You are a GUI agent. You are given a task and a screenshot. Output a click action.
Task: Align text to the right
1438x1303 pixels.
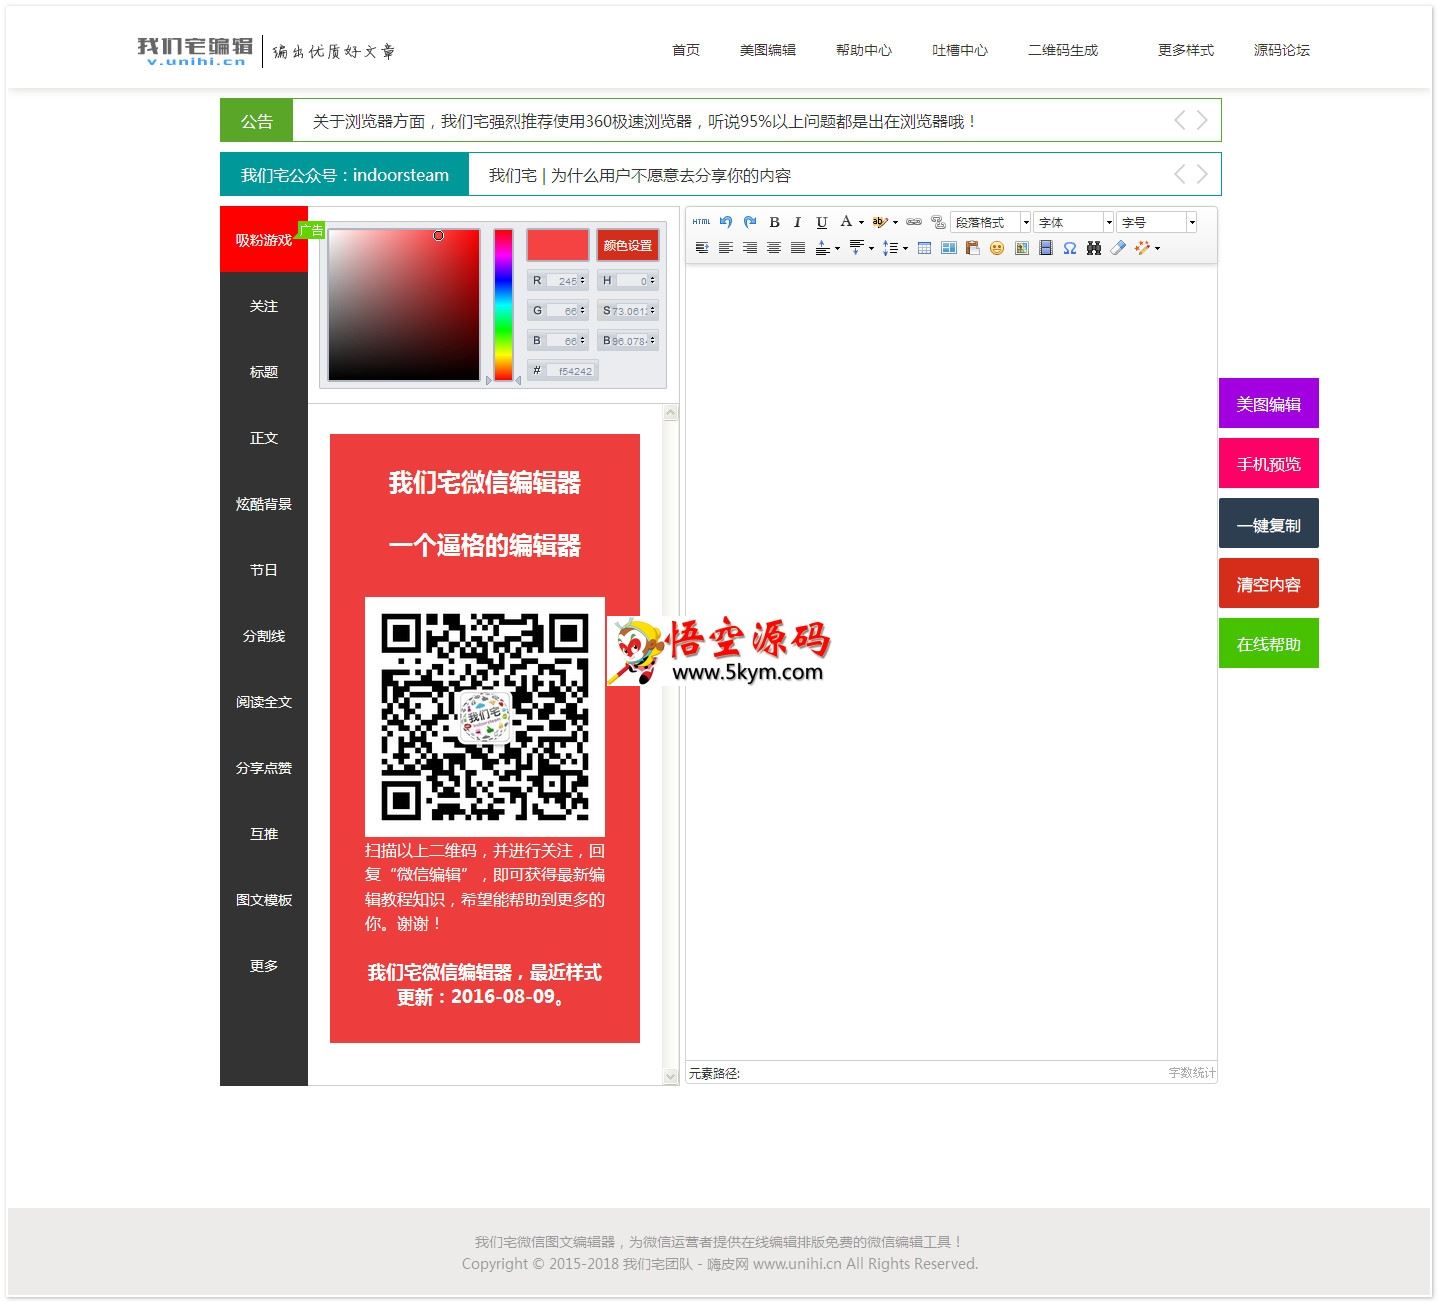click(x=750, y=248)
